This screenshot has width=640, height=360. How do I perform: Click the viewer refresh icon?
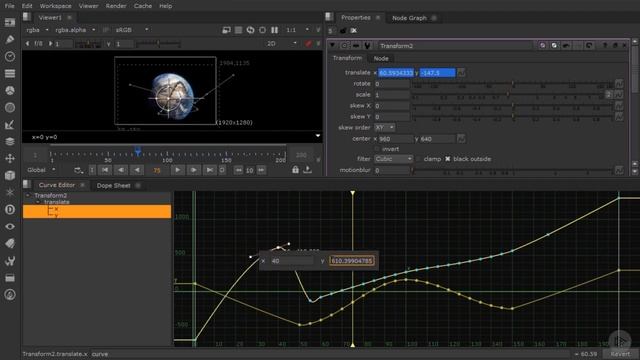tap(250, 30)
